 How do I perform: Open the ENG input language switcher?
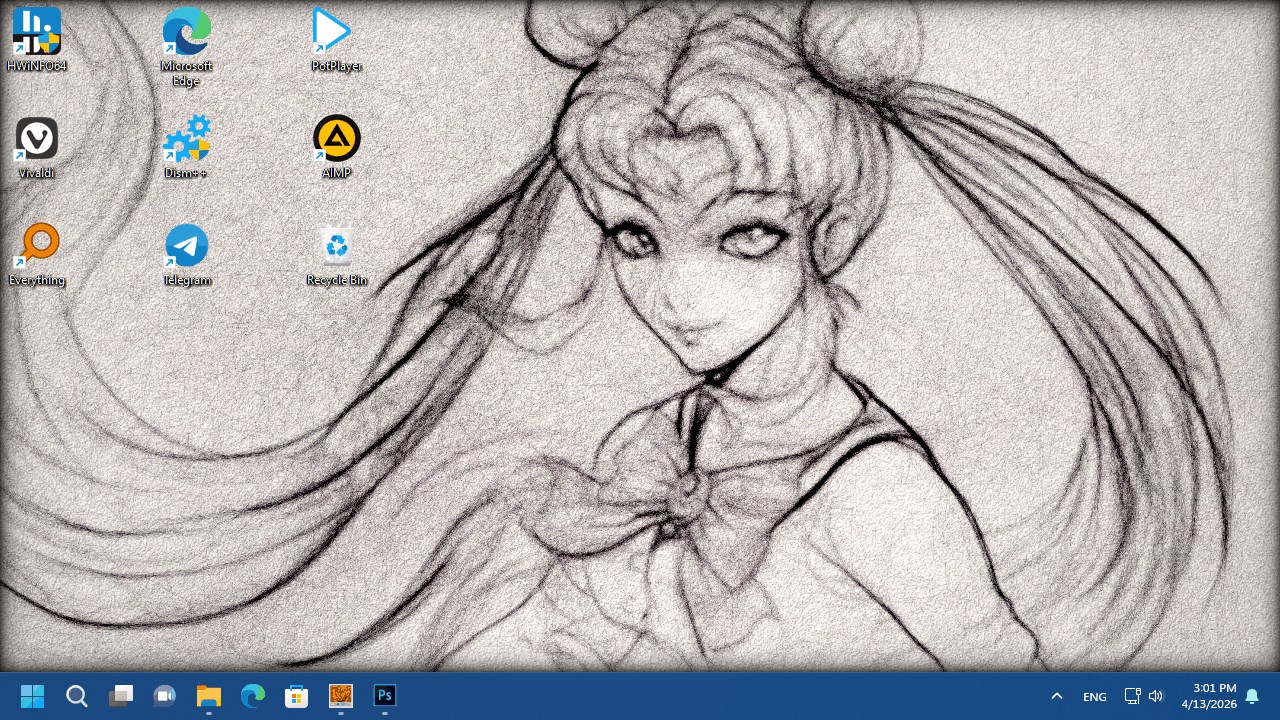pos(1095,696)
